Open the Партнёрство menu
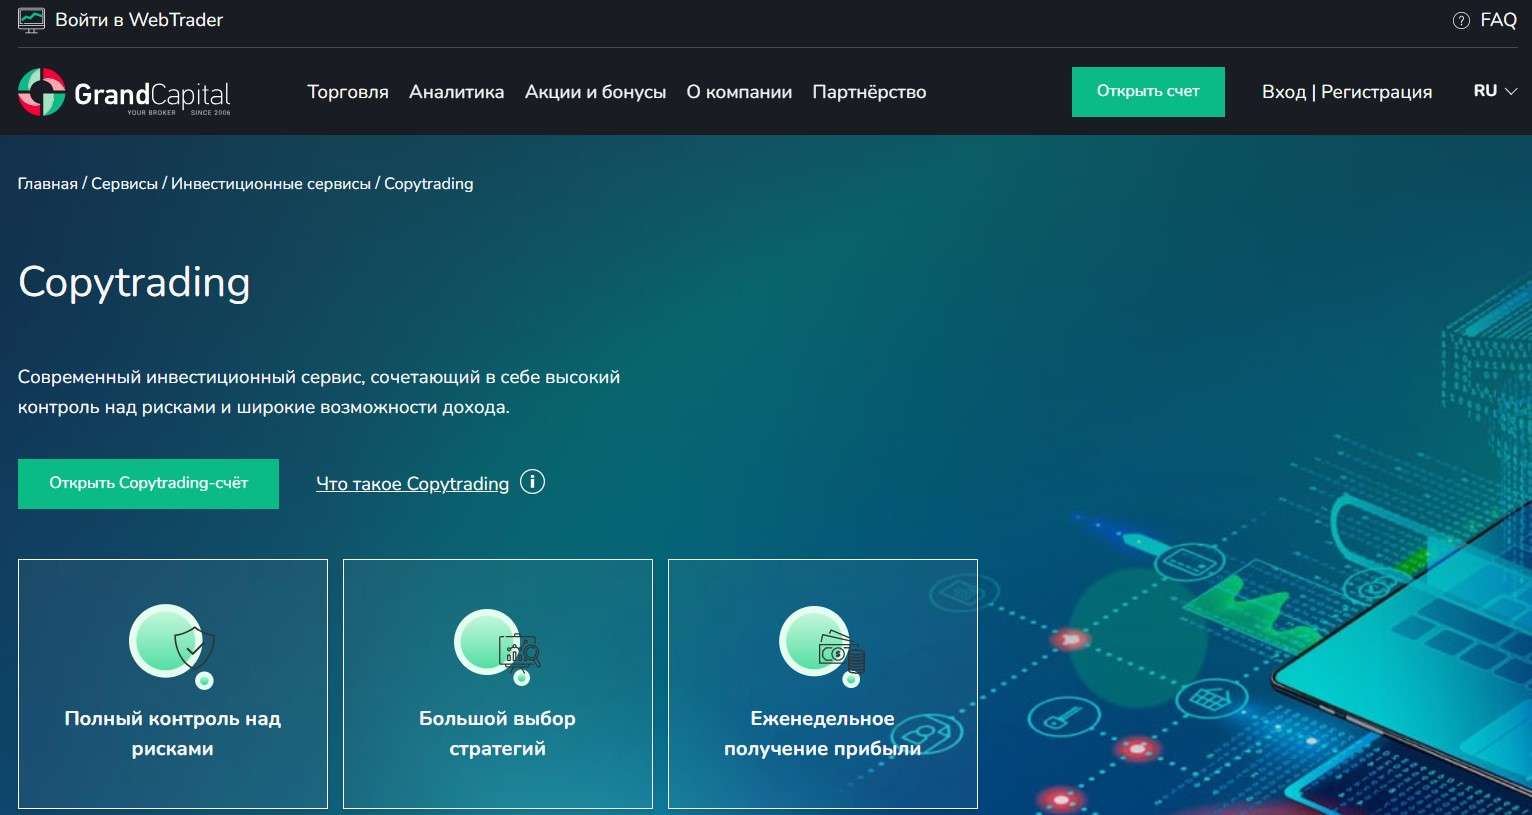This screenshot has width=1532, height=815. tap(869, 92)
